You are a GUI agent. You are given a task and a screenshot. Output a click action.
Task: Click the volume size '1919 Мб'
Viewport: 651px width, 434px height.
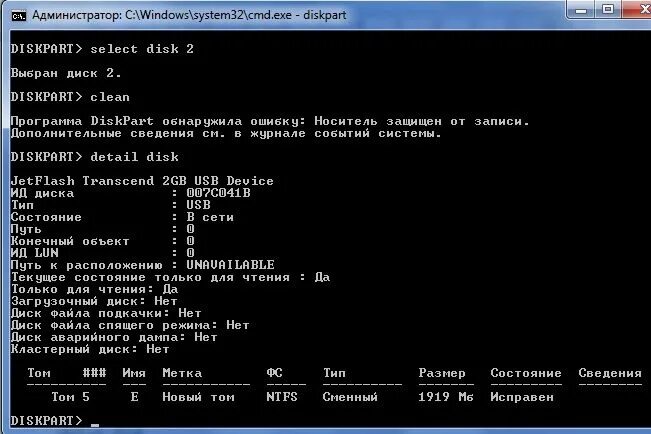(446, 397)
